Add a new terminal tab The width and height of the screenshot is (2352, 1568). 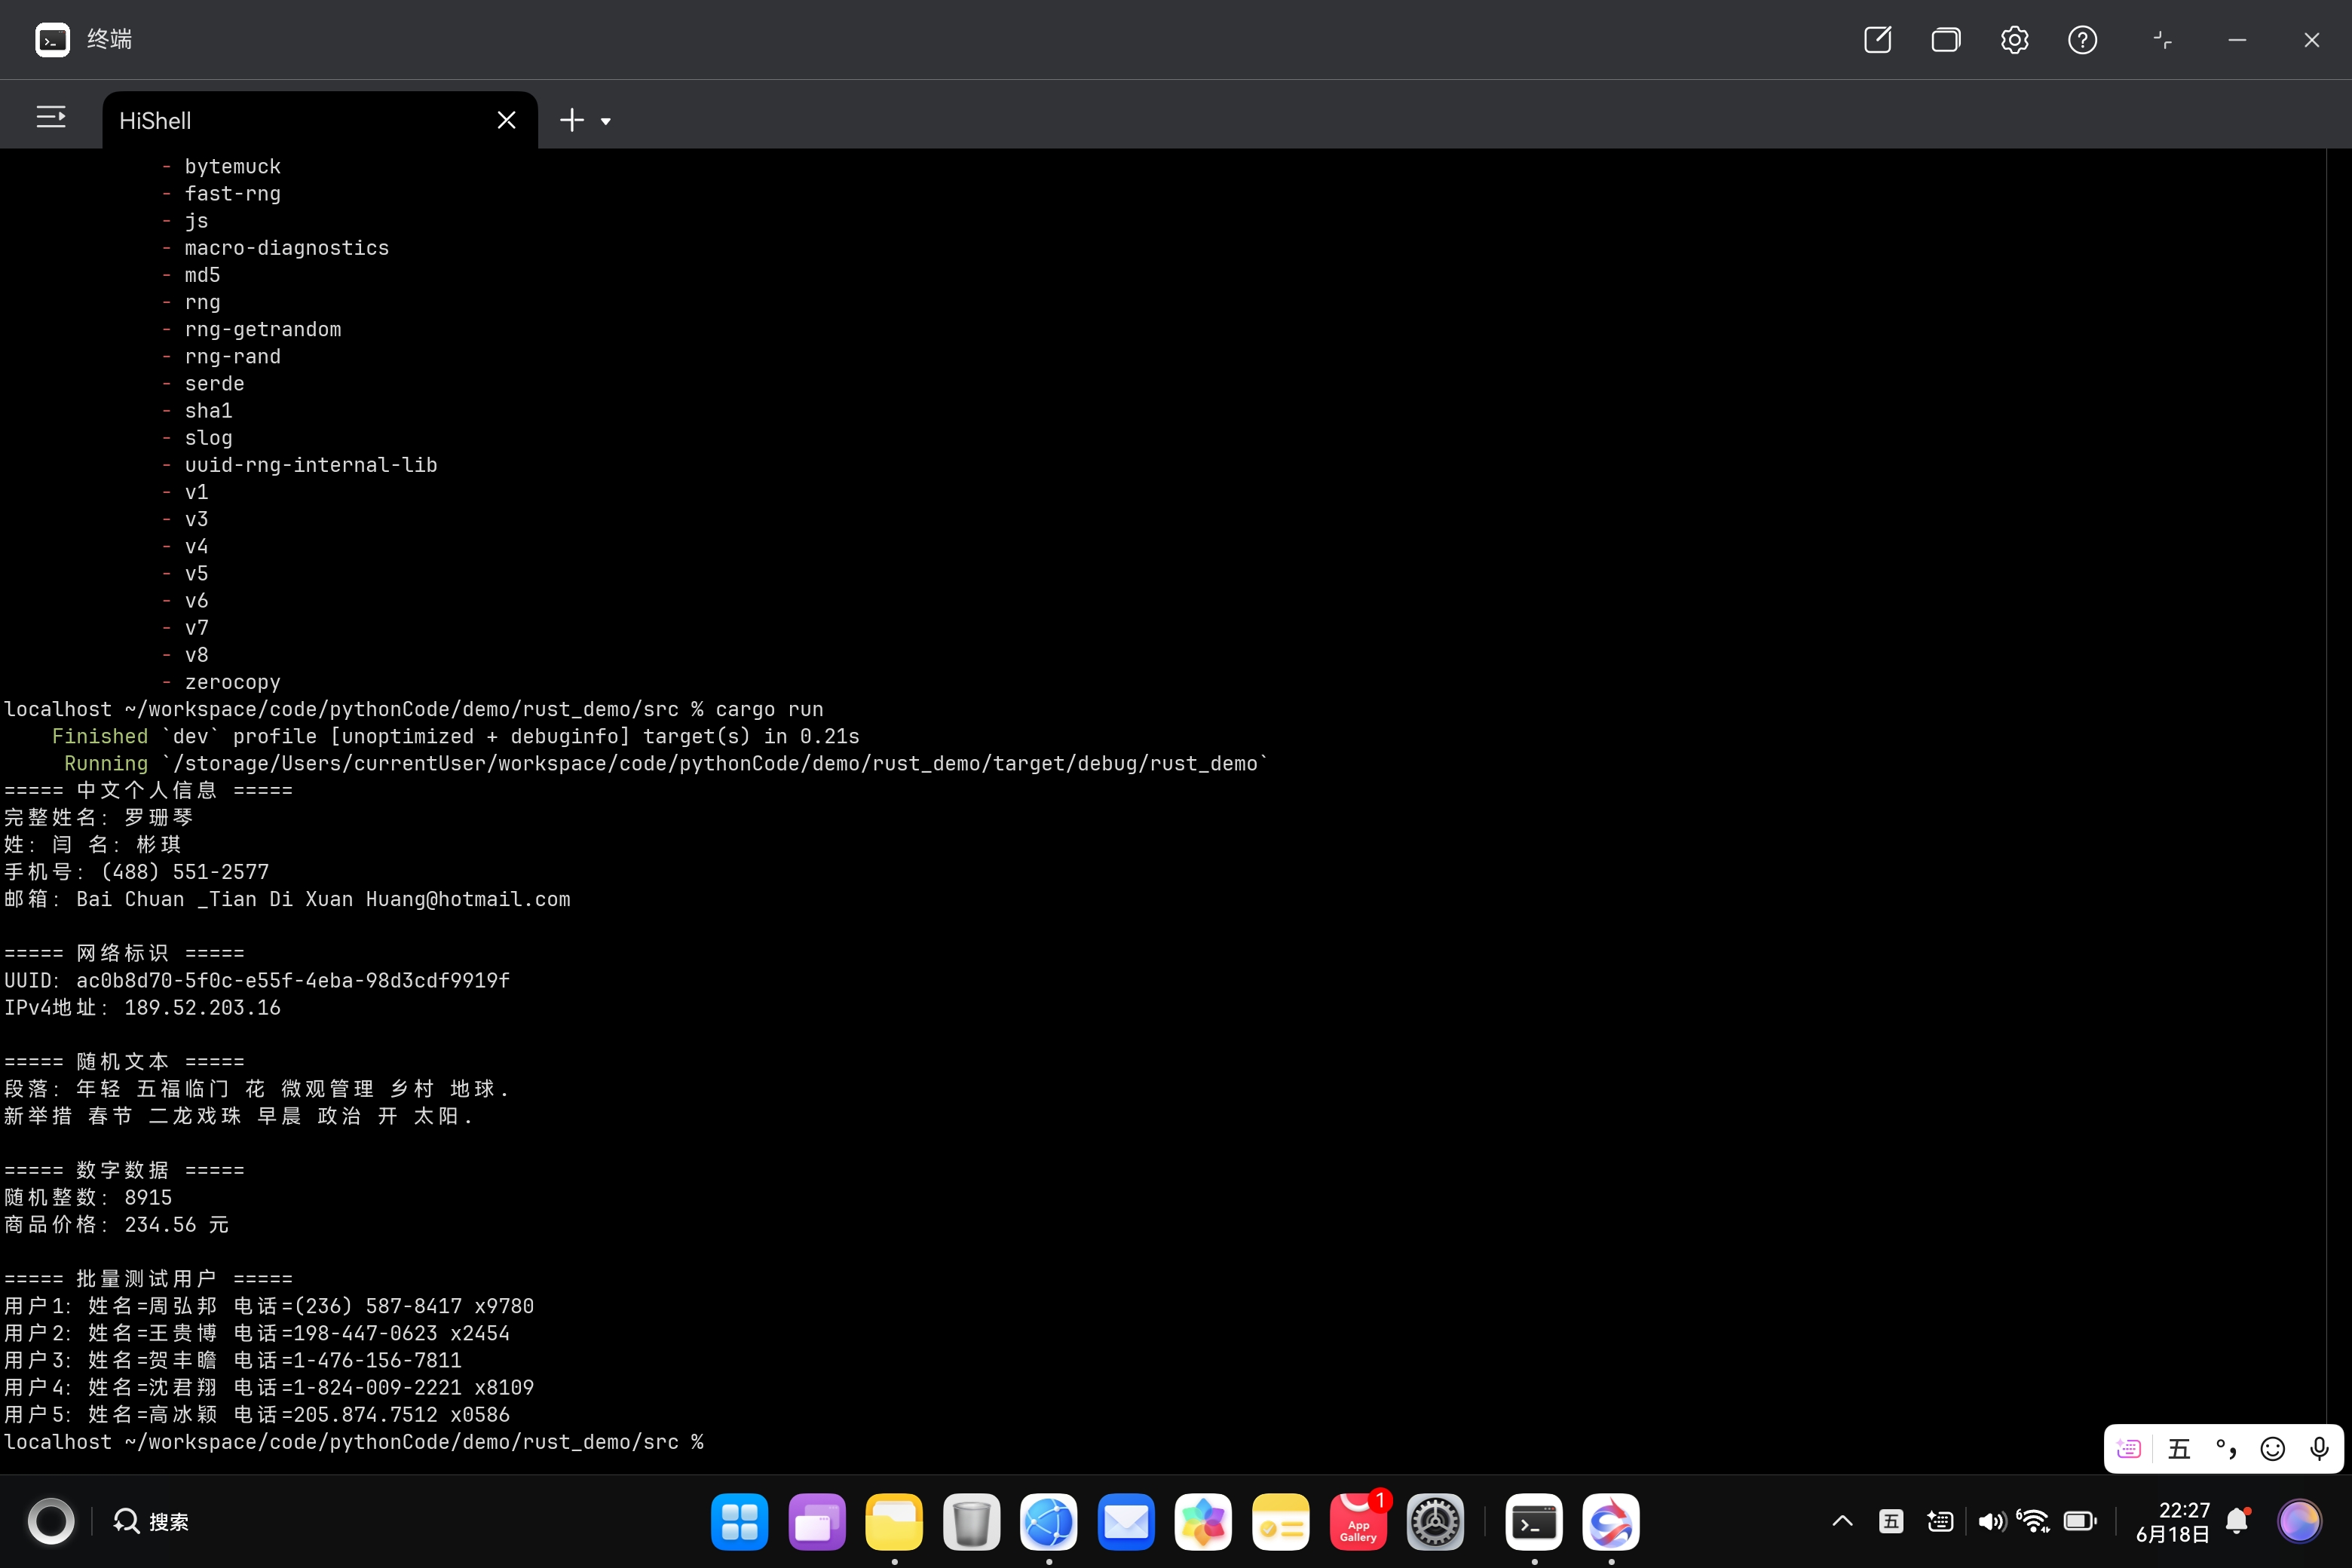572,120
